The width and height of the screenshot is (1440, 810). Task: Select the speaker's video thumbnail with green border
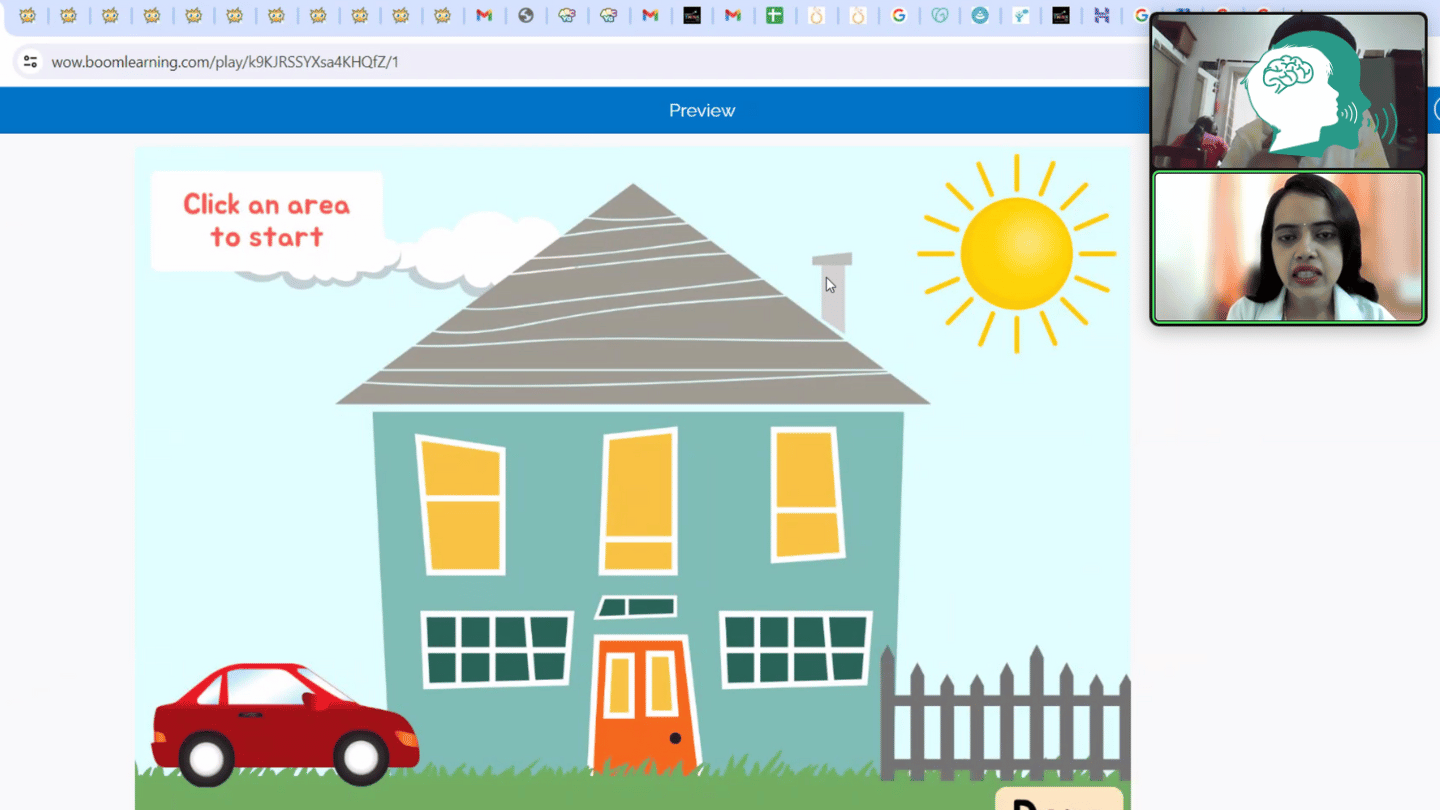tap(1288, 248)
